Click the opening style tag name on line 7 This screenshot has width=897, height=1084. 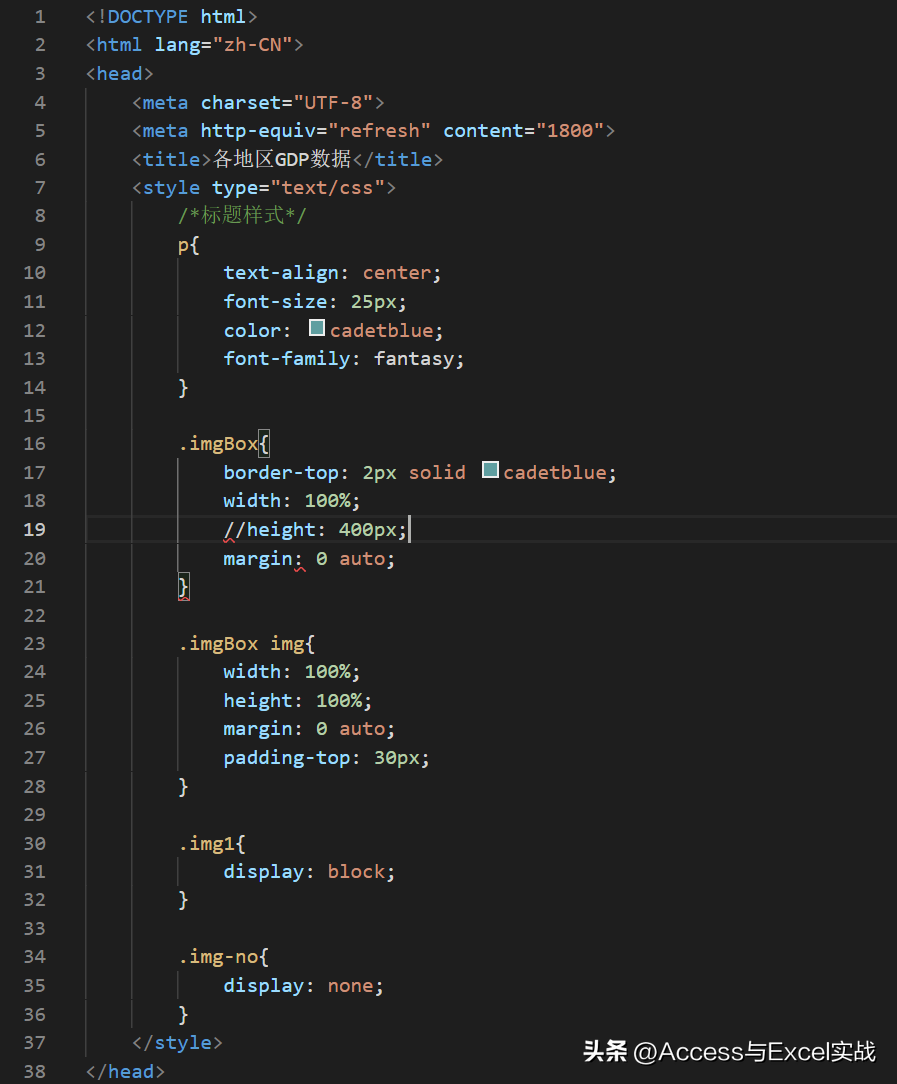171,188
